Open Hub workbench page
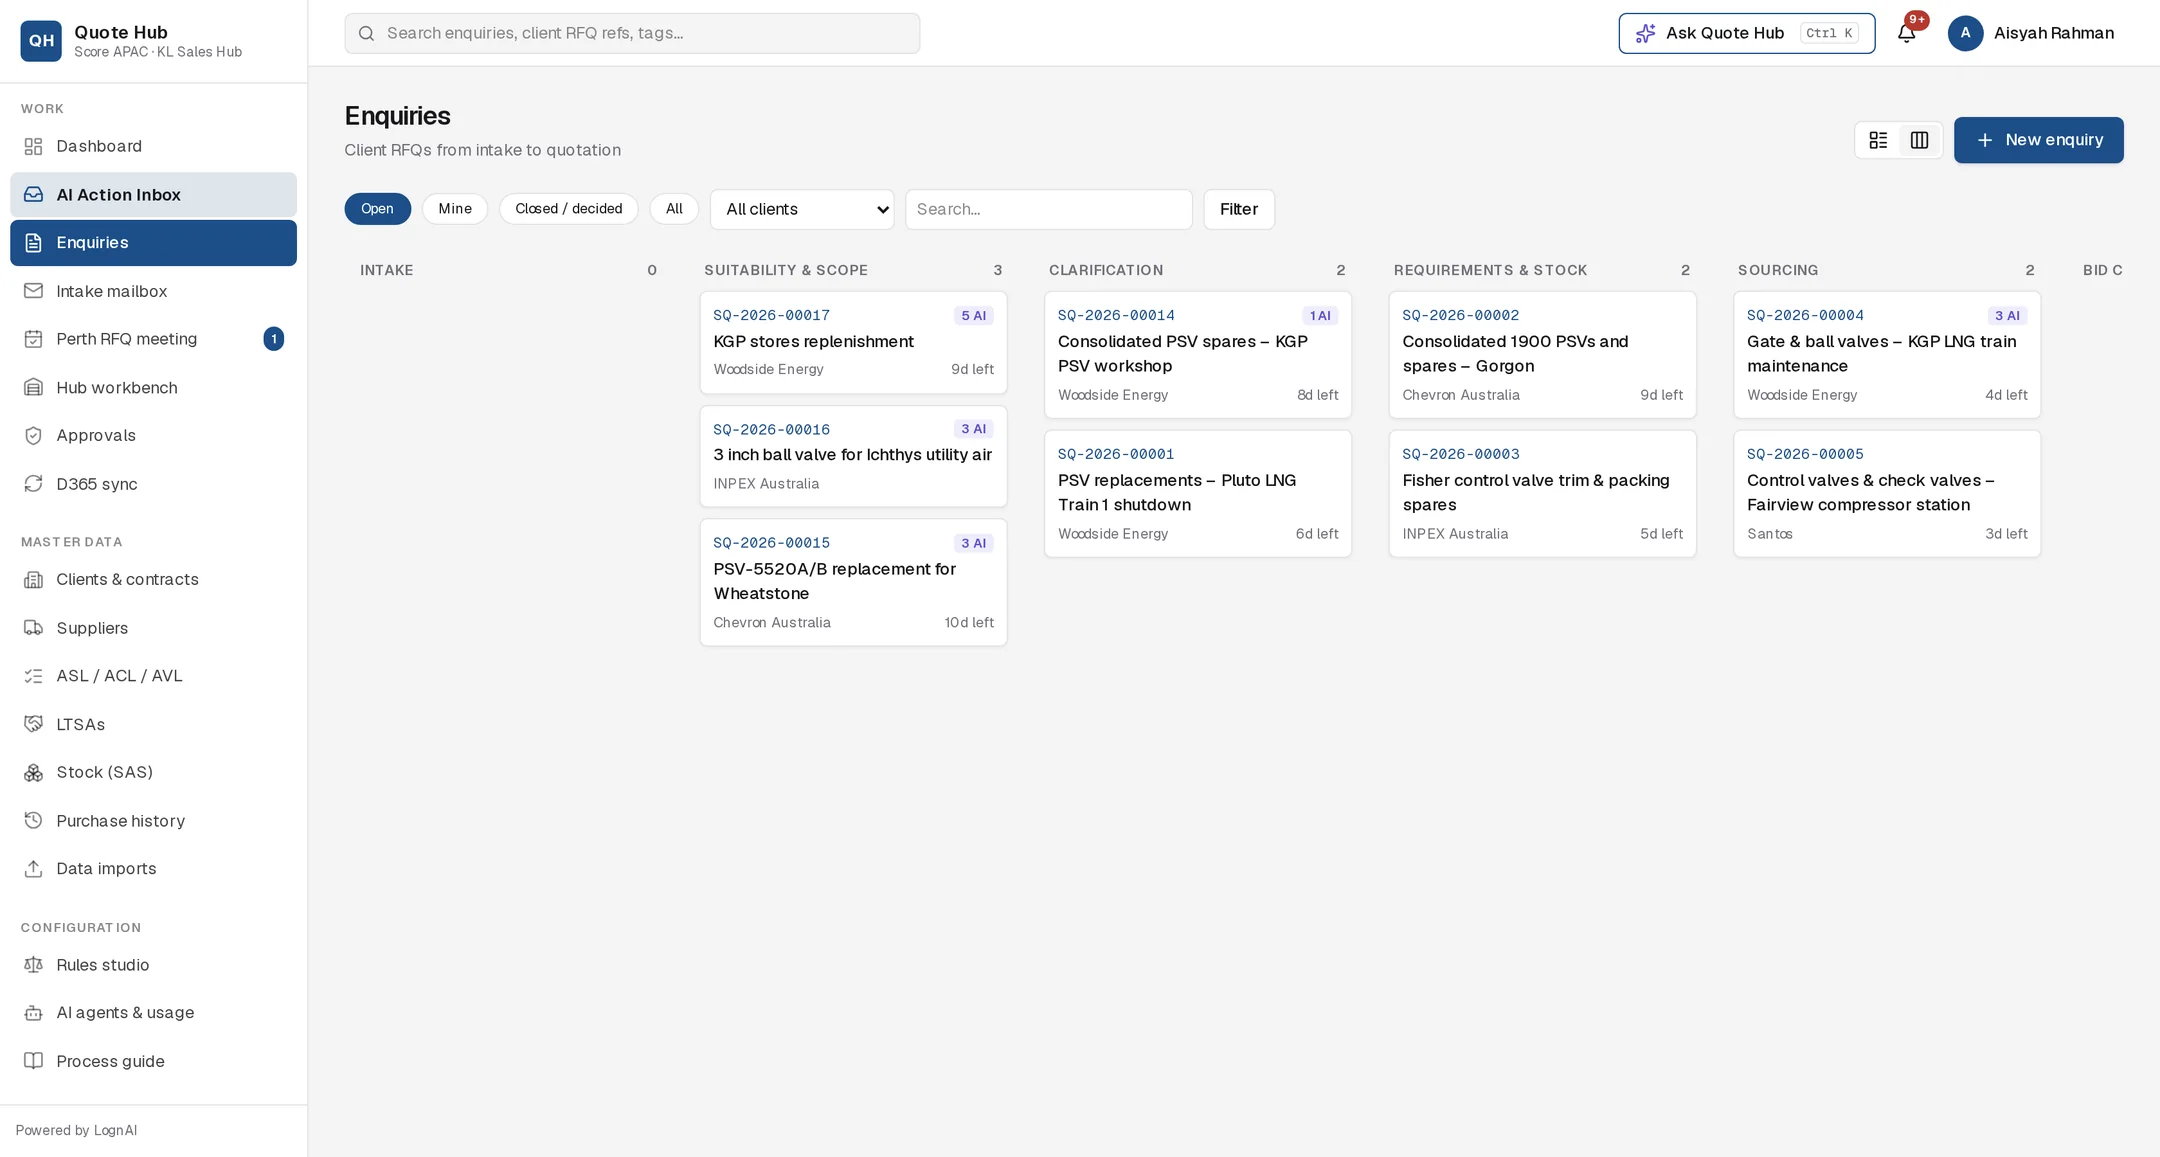Viewport: 2160px width, 1157px height. coord(153,388)
